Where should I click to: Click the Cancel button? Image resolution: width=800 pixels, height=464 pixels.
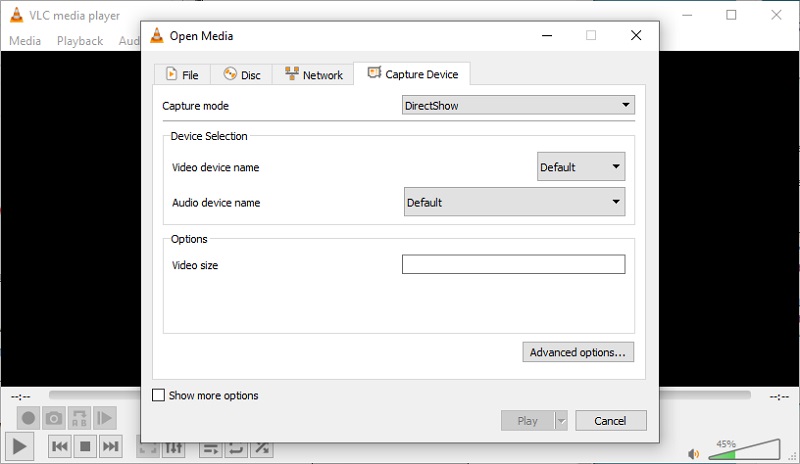point(610,421)
